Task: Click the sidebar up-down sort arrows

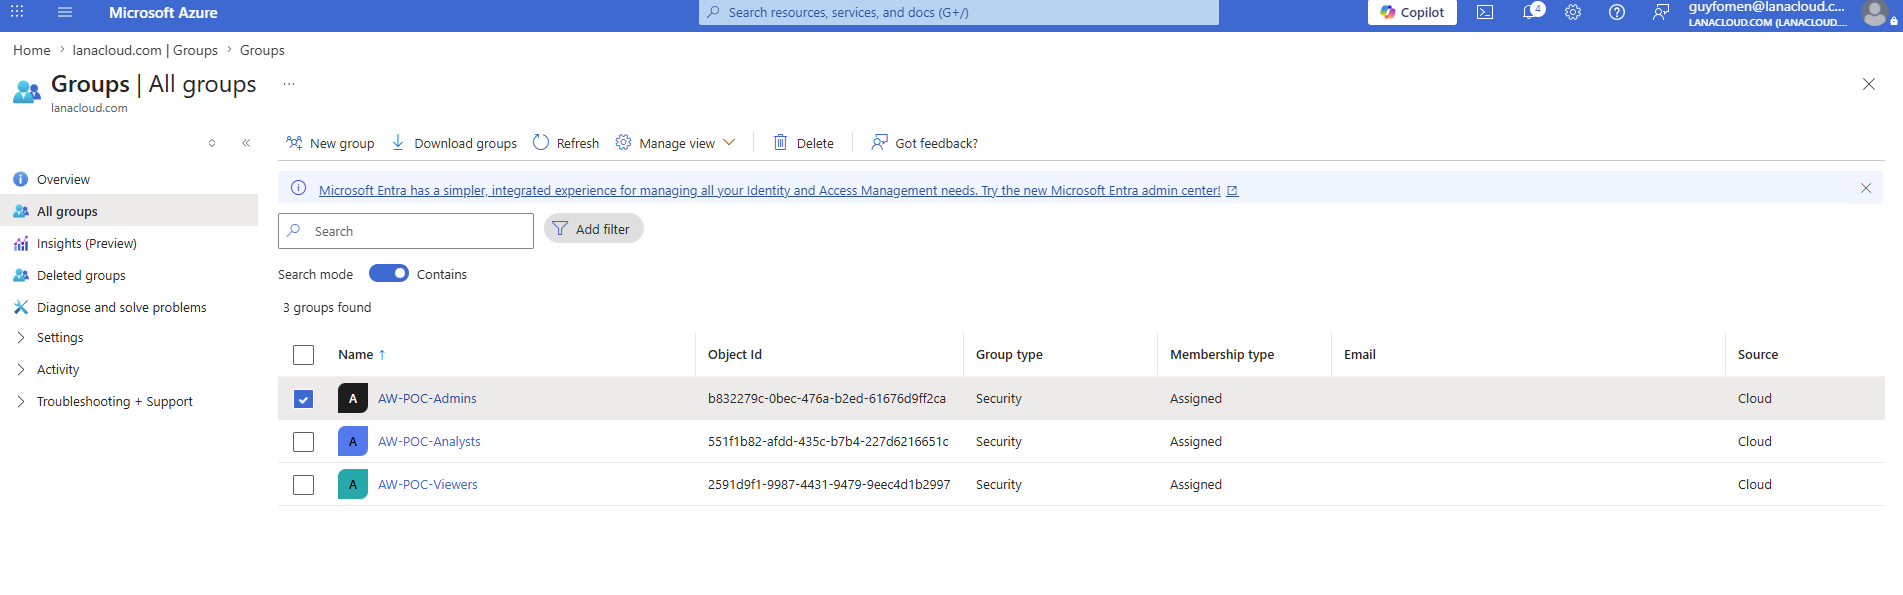Action: [212, 143]
